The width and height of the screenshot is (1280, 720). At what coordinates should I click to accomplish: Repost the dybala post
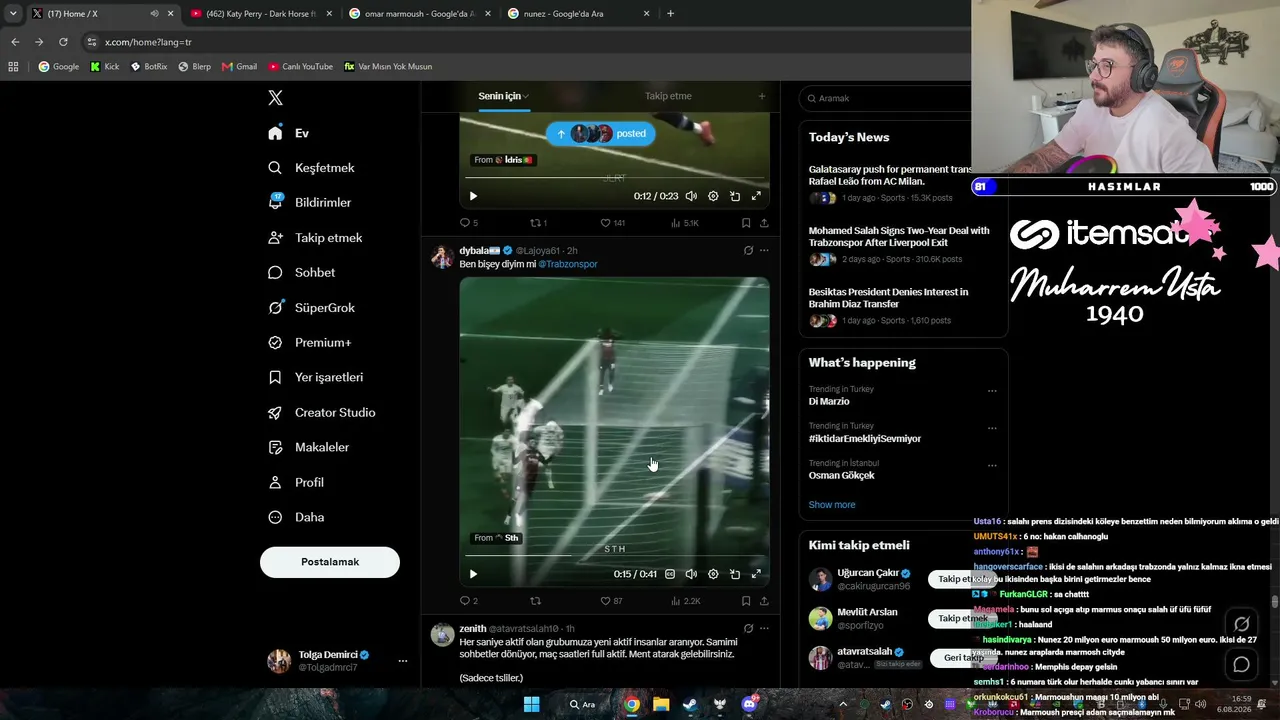[535, 601]
